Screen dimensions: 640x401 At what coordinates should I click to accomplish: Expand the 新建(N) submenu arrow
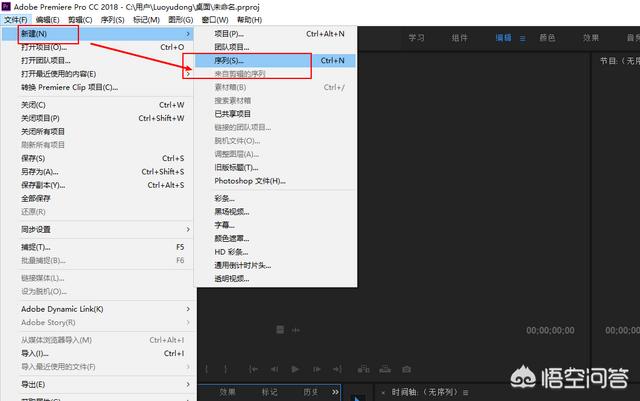click(188, 34)
